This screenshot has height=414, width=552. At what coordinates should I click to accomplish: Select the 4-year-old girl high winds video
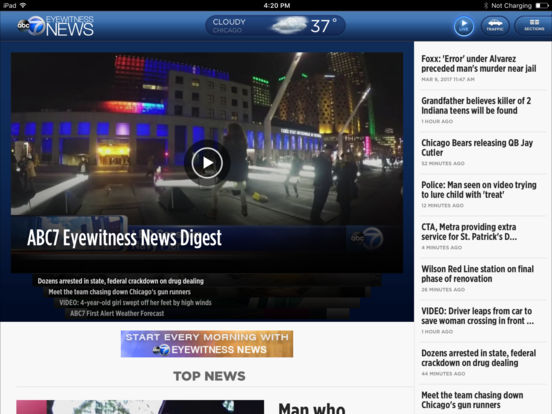point(135,302)
